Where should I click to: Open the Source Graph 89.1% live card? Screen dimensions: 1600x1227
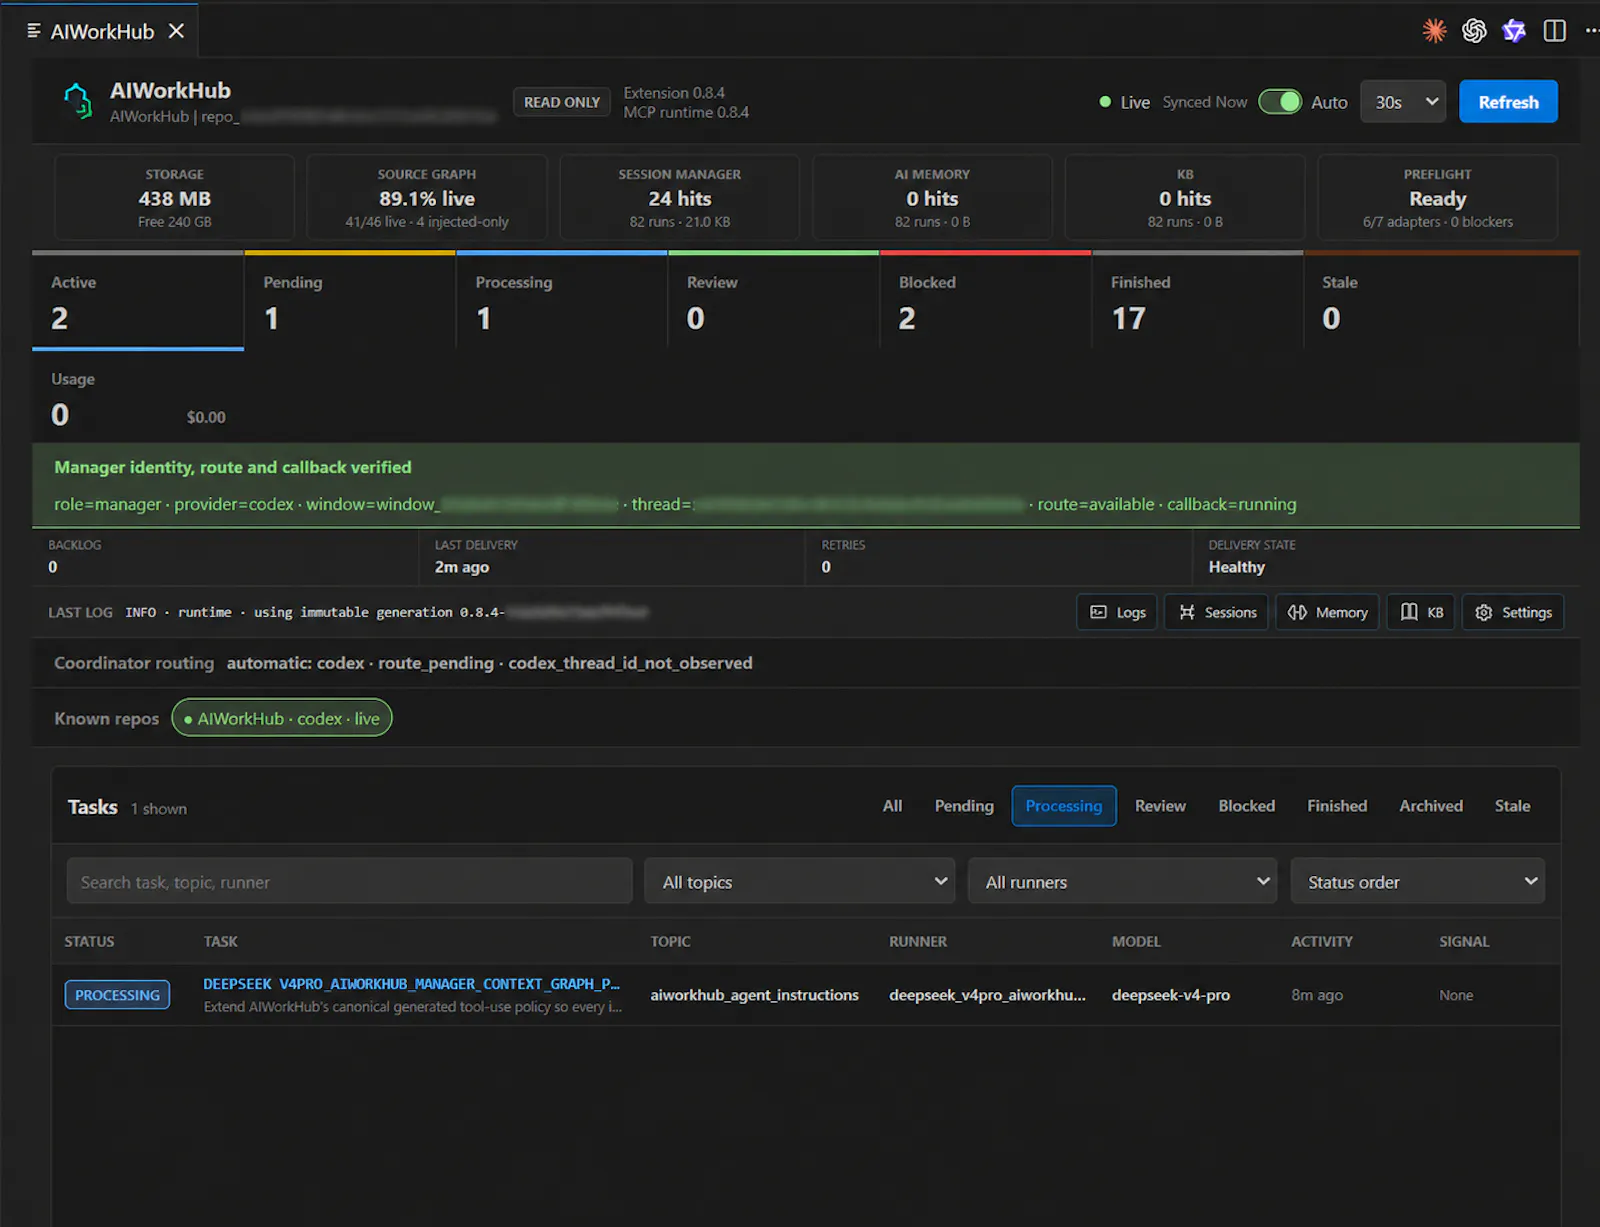pyautogui.click(x=427, y=198)
